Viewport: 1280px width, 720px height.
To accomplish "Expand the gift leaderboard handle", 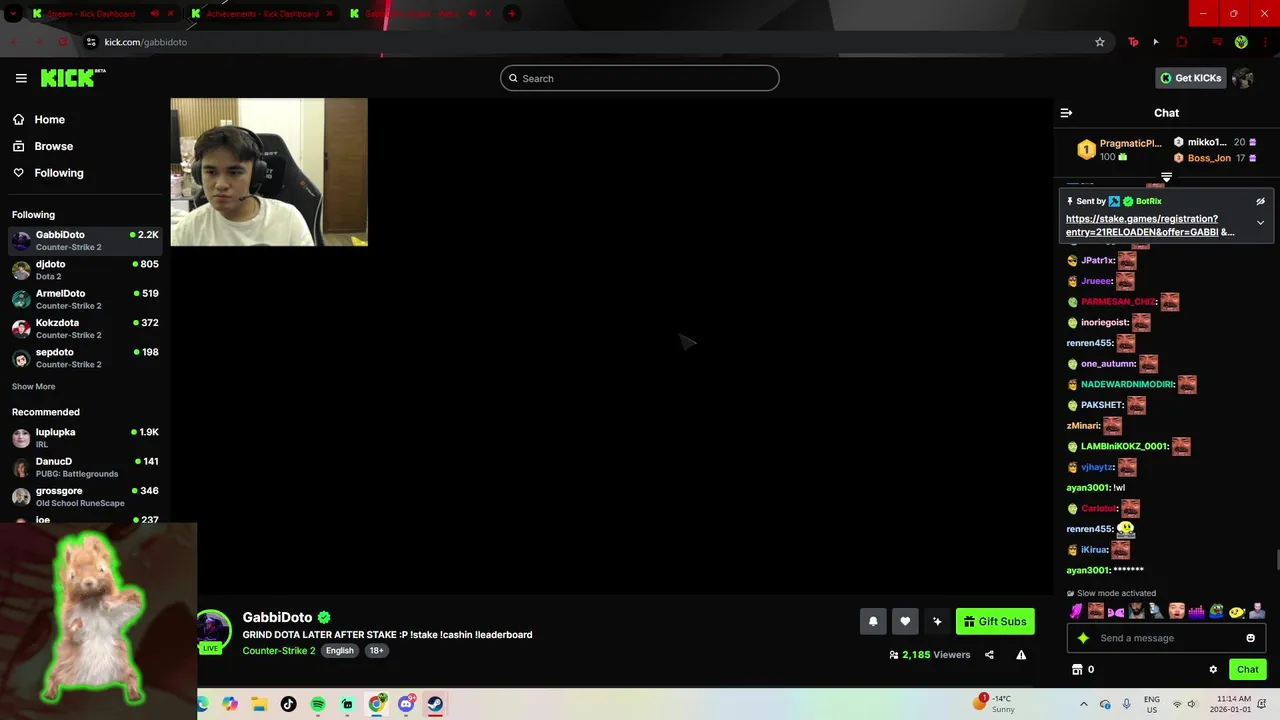I will [1166, 177].
